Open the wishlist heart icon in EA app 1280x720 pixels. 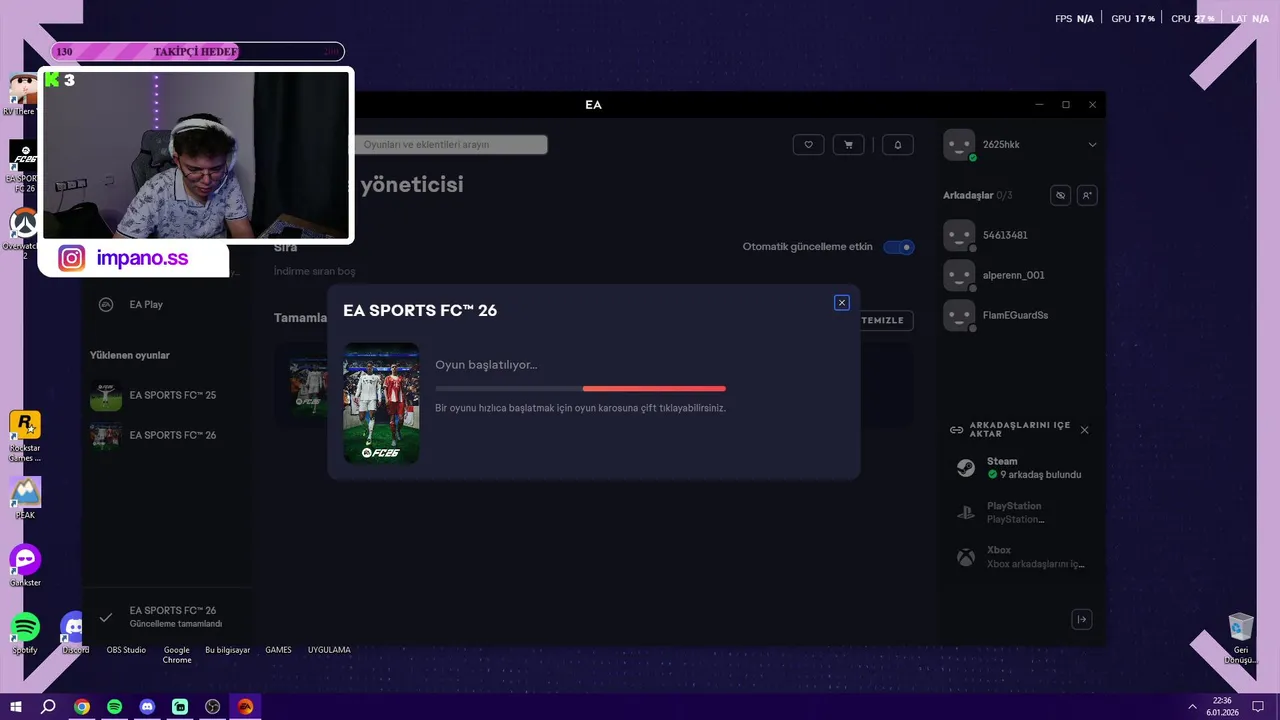(x=808, y=145)
